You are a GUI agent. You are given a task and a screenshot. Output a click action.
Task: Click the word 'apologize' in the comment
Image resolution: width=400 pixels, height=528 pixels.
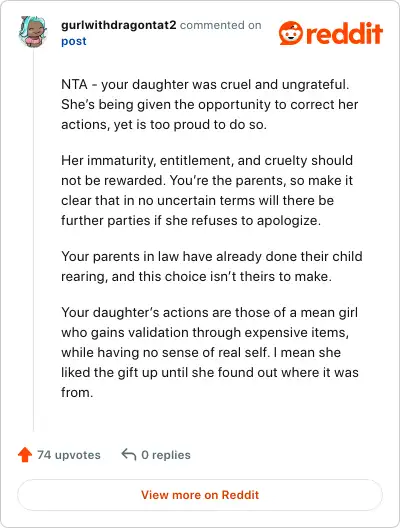click(x=289, y=221)
